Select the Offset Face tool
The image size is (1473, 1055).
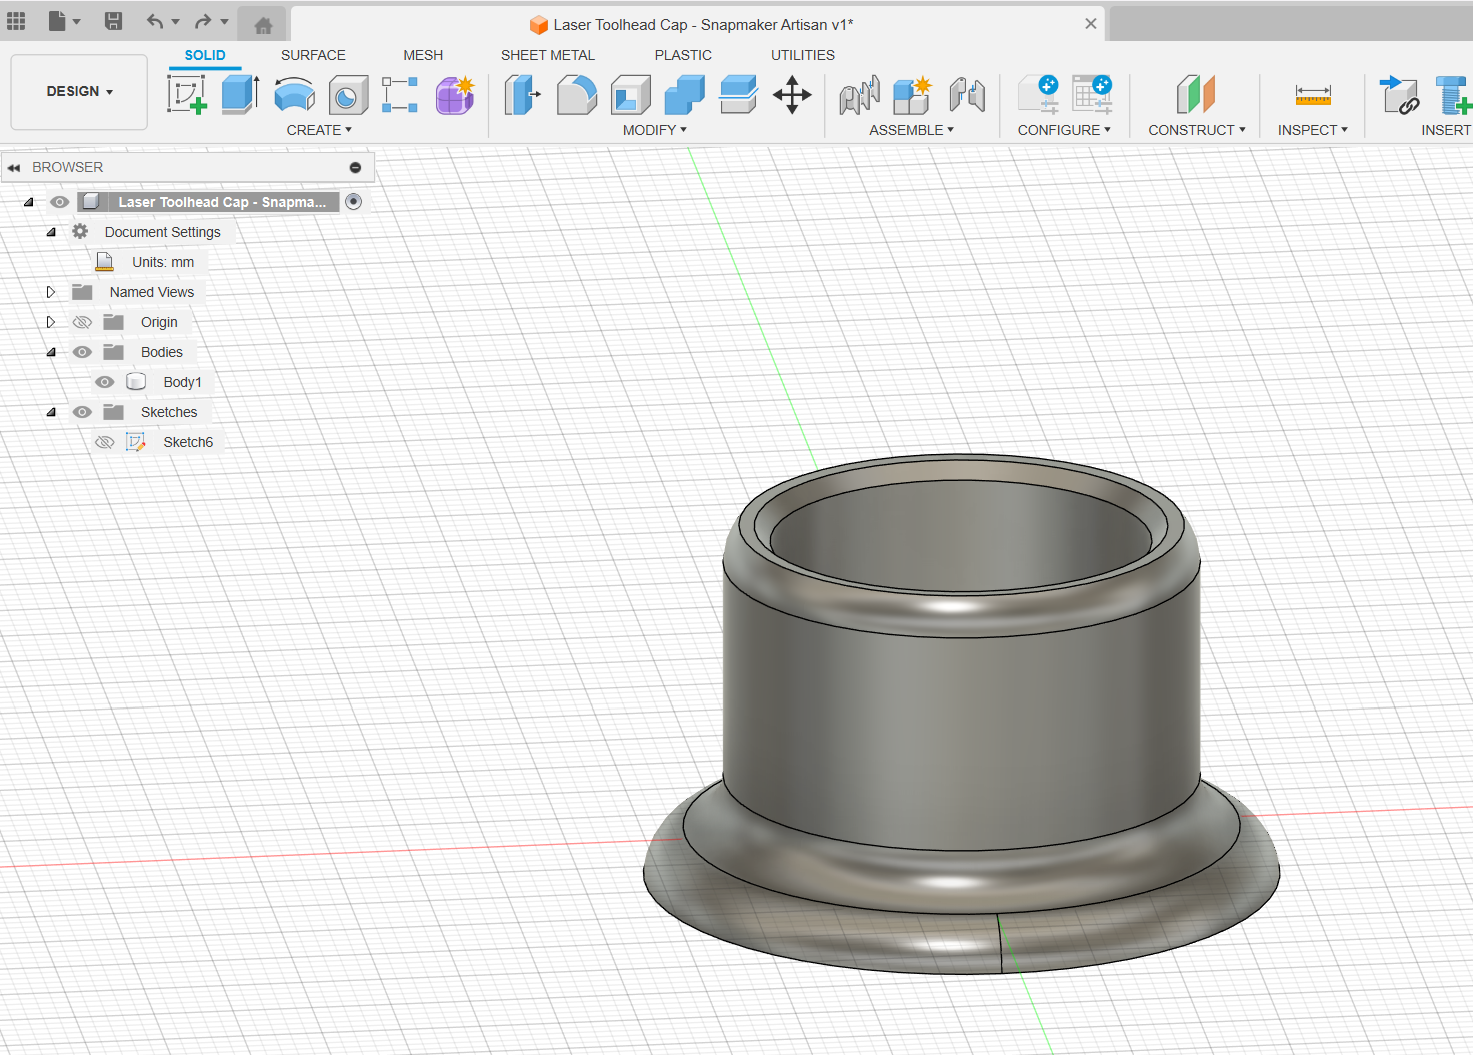pyautogui.click(x=738, y=95)
